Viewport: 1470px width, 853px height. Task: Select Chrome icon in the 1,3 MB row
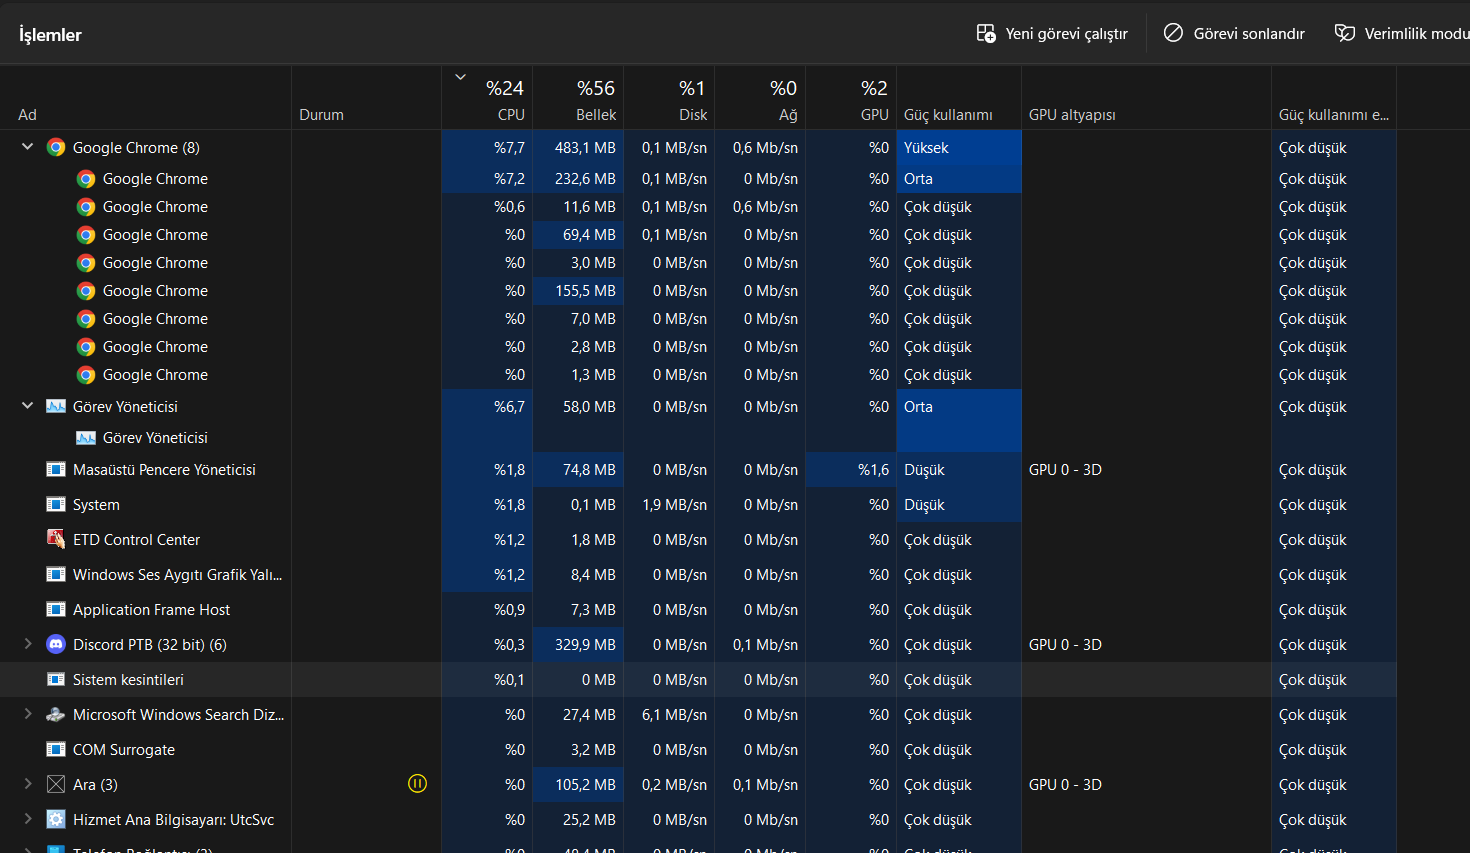[x=86, y=375]
